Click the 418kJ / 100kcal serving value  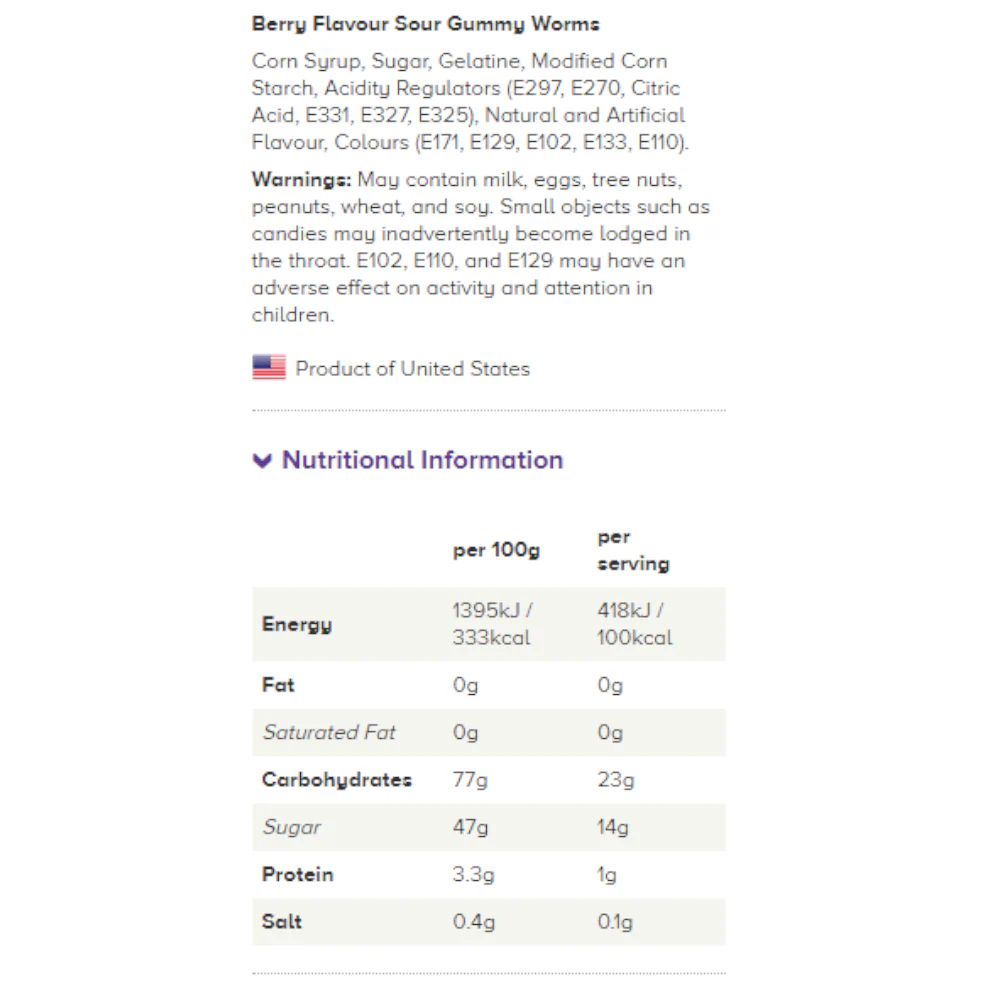click(635, 624)
